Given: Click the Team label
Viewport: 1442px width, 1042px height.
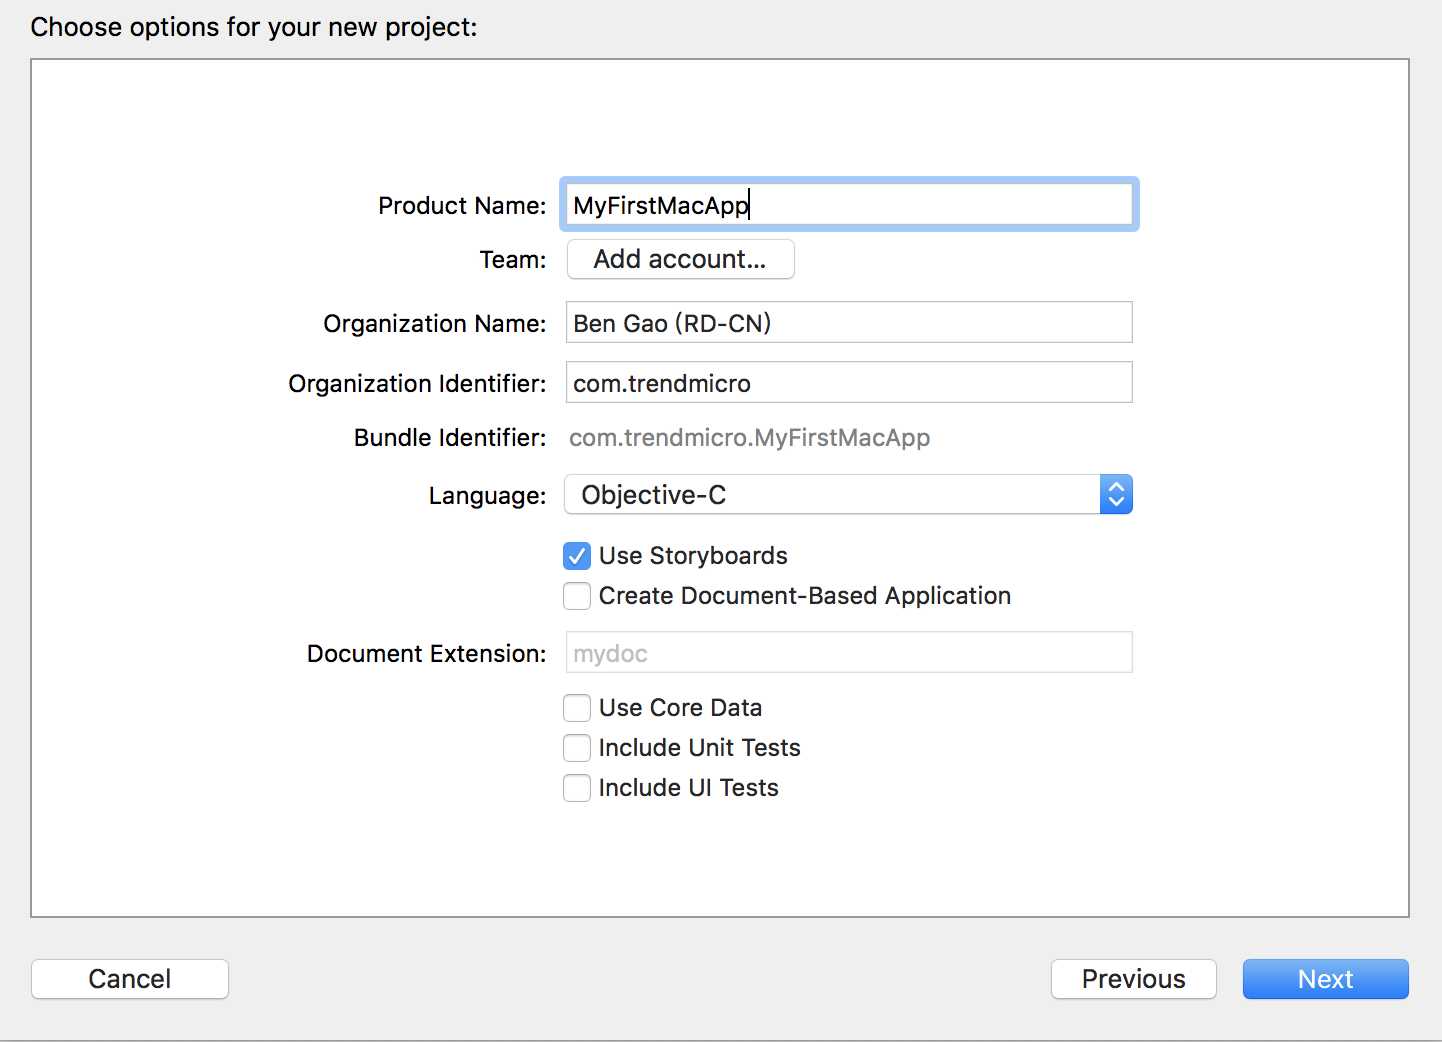Looking at the screenshot, I should pos(513,260).
